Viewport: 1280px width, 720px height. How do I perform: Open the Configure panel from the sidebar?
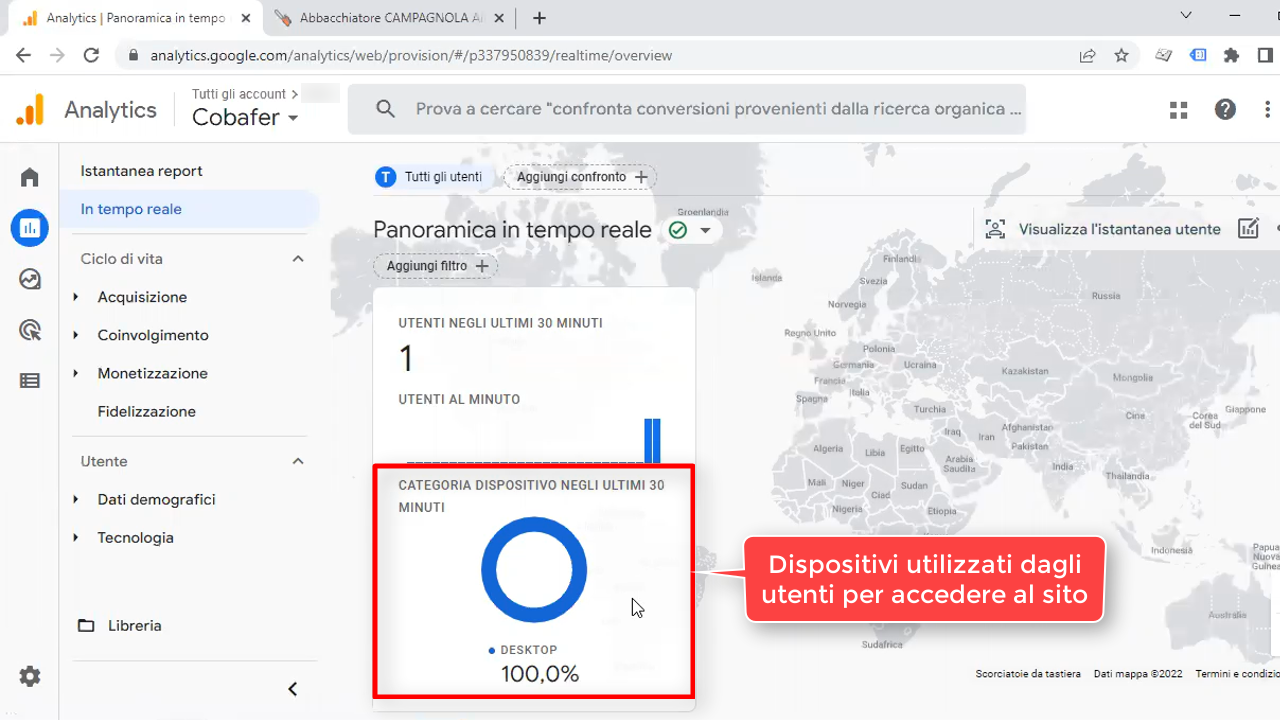(29, 380)
